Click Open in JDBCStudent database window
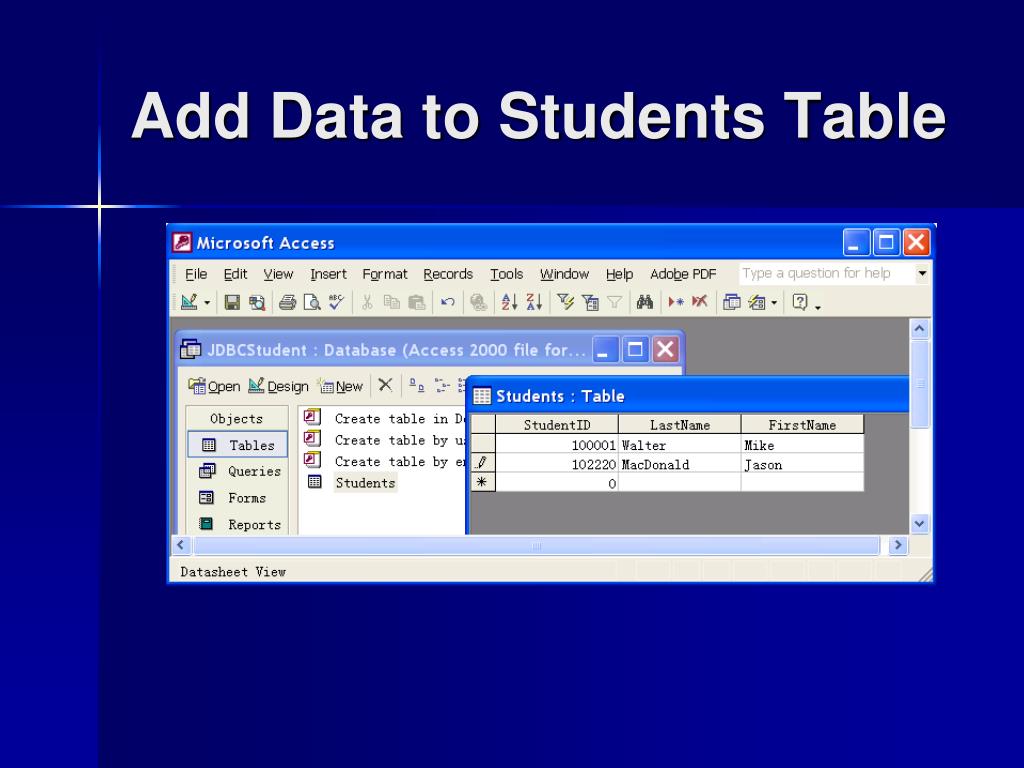 pyautogui.click(x=214, y=387)
